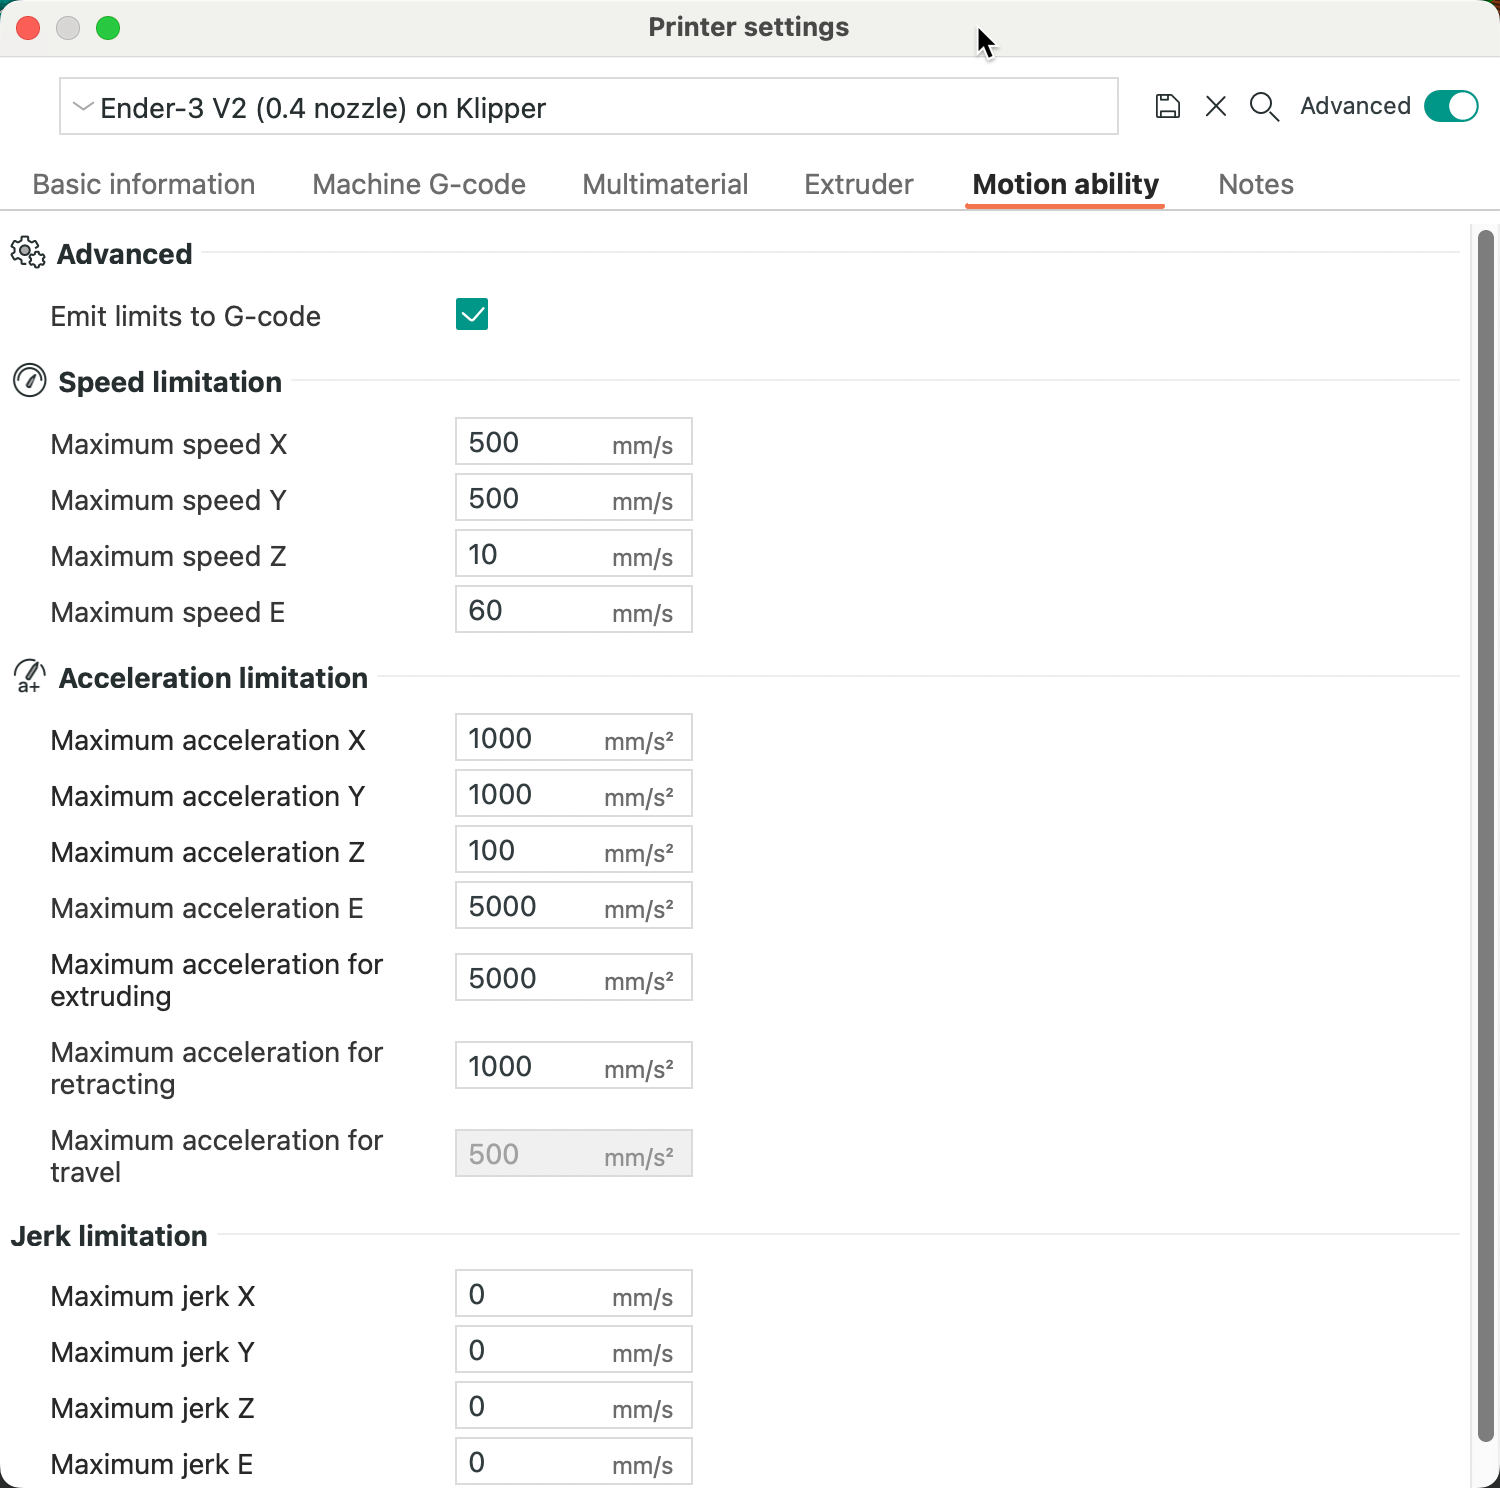The image size is (1500, 1488).
Task: Click the save preset floppy icon
Action: (1166, 106)
